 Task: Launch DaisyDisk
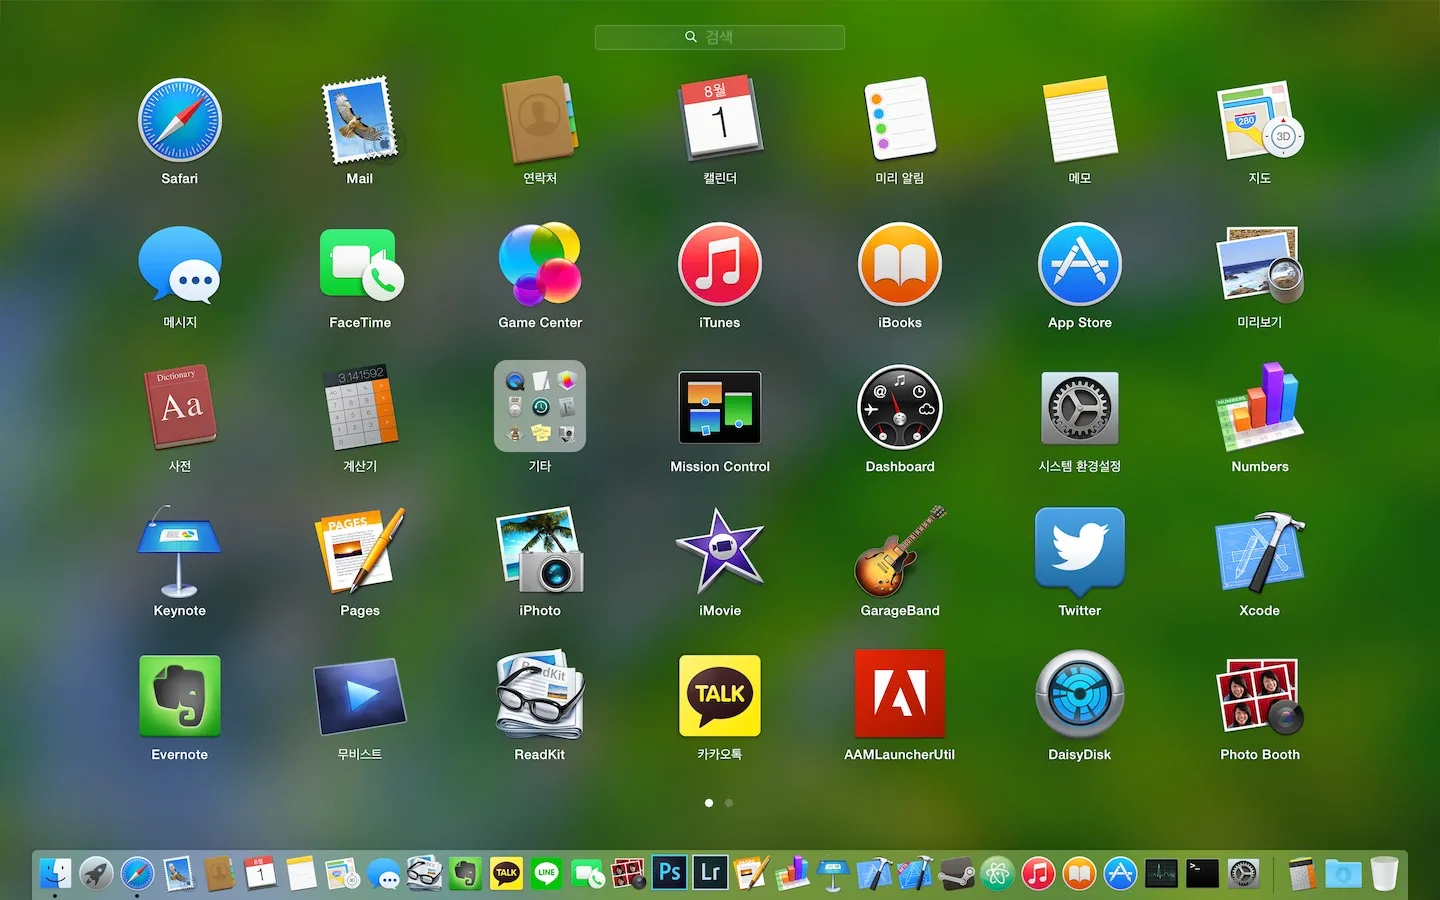(1079, 697)
